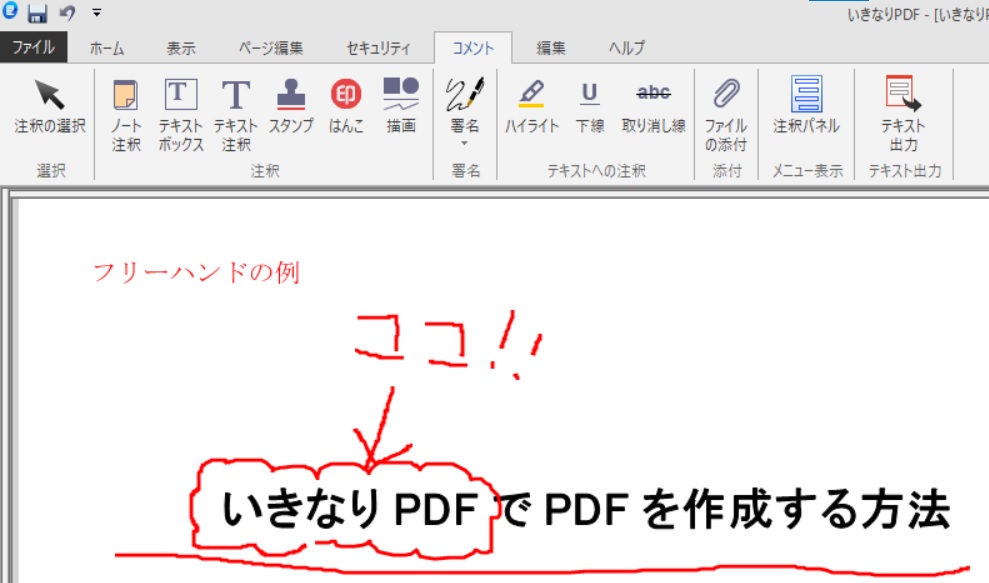
Task: Switch to the ページ編集 tab
Action: (271, 48)
